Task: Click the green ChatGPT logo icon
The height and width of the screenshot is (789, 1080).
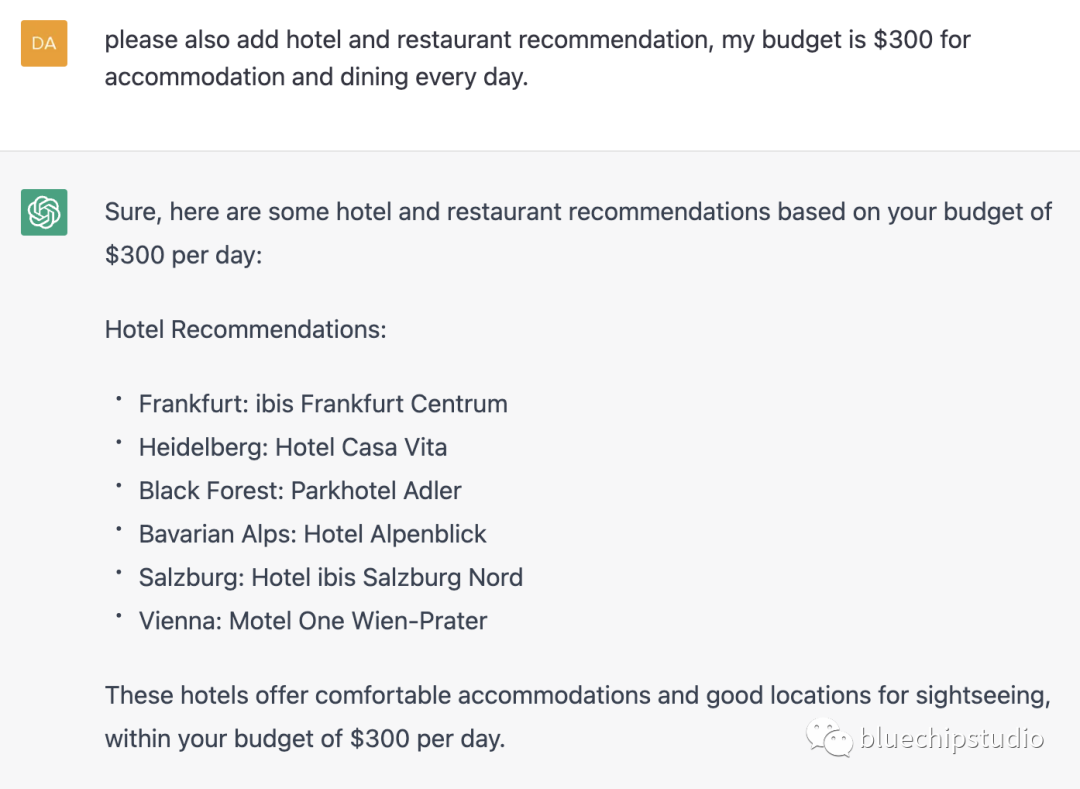Action: coord(44,212)
